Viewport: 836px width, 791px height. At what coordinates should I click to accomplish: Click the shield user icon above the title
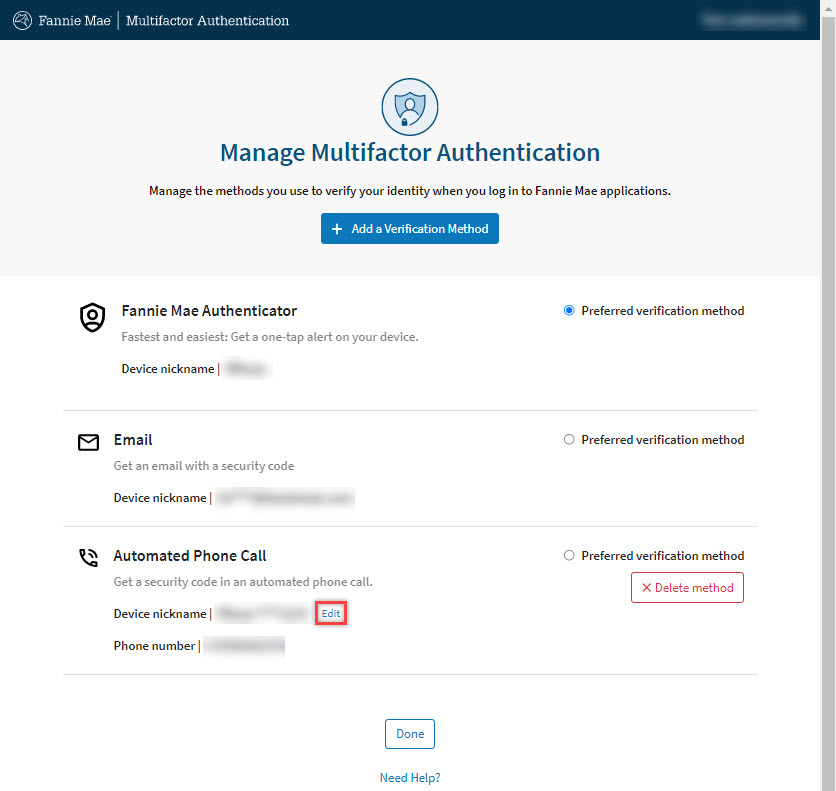tap(409, 107)
